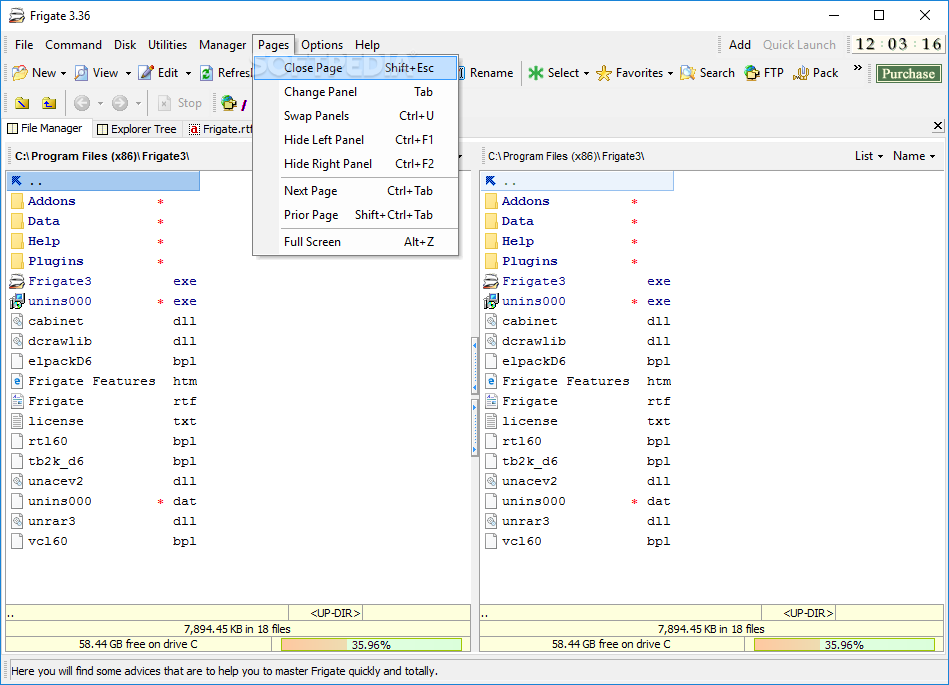This screenshot has width=949, height=685.
Task: Choose Hide Left Panel entry
Action: pyautogui.click(x=355, y=140)
